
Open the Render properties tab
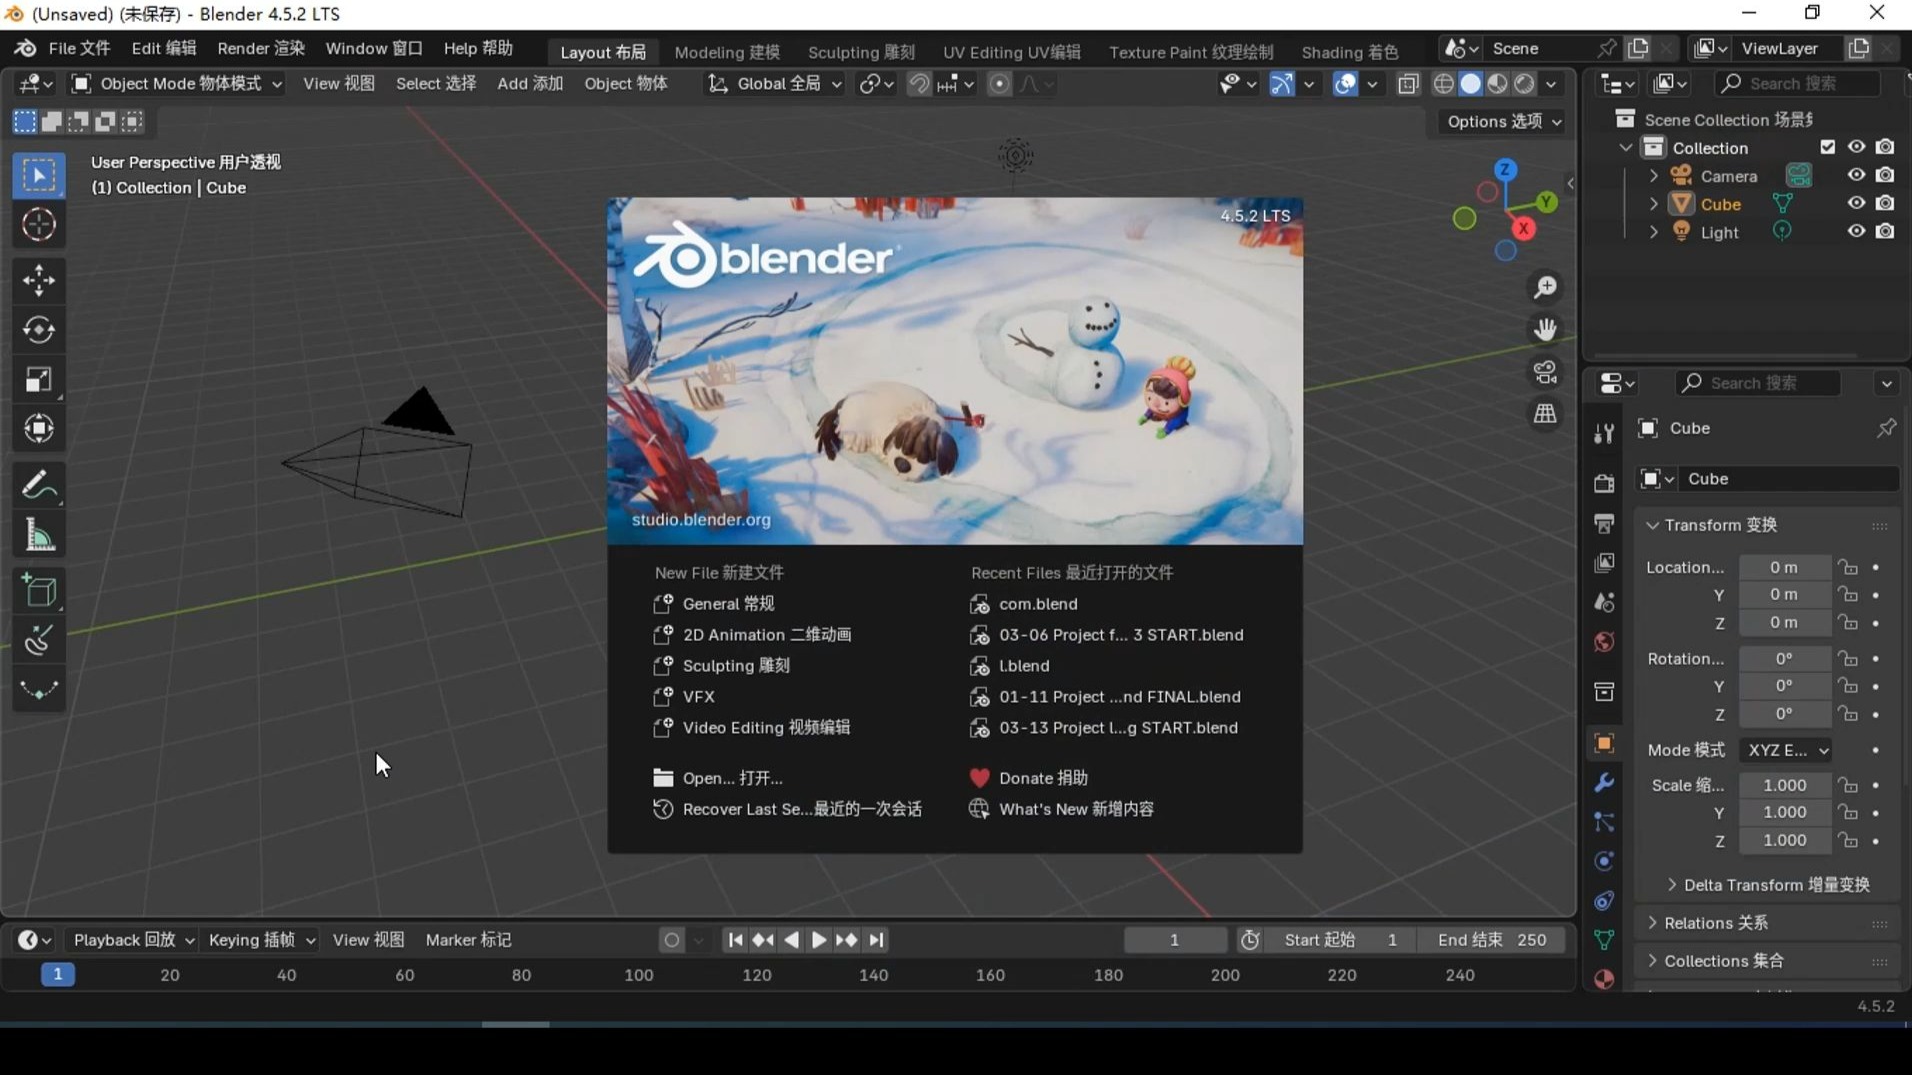click(x=1604, y=483)
